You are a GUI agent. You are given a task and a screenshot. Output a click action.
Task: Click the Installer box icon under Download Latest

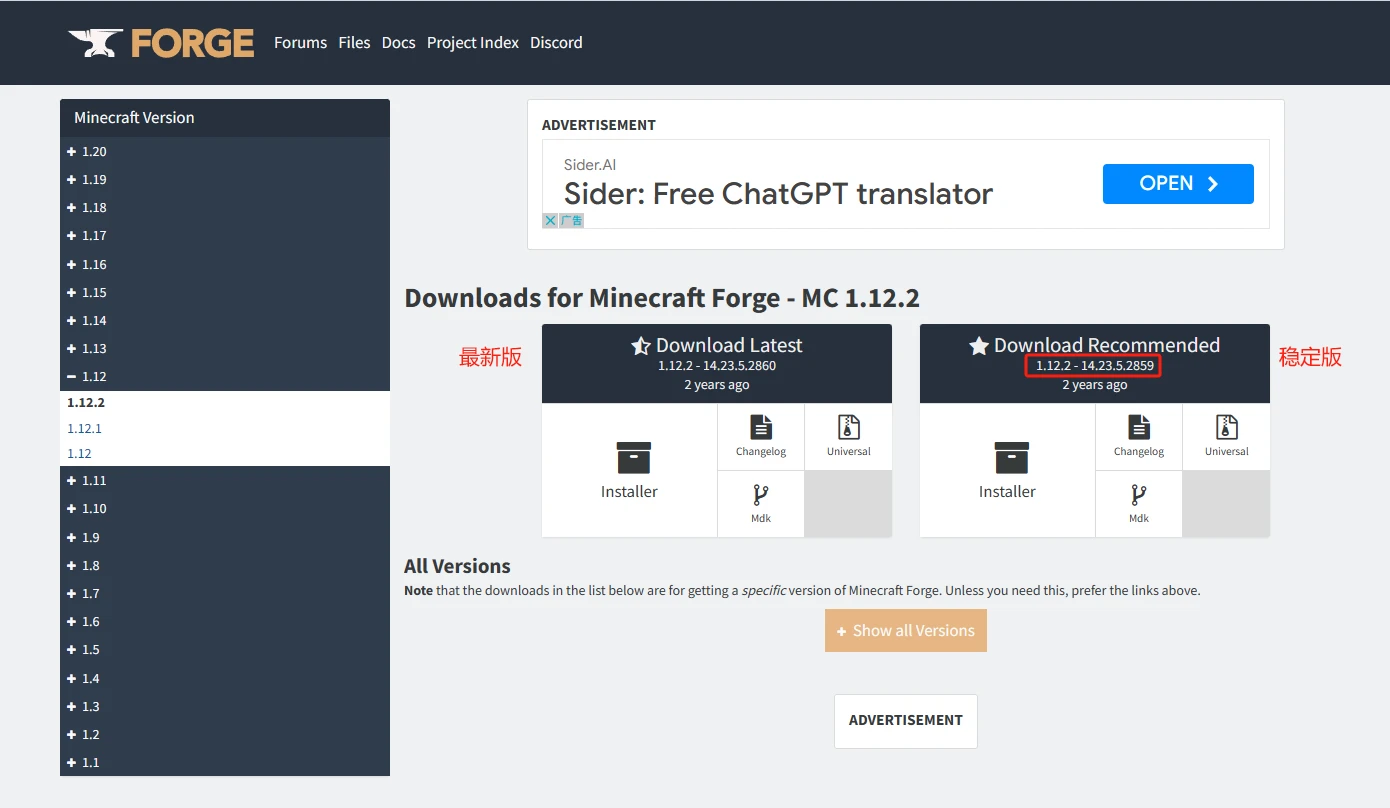coord(634,458)
